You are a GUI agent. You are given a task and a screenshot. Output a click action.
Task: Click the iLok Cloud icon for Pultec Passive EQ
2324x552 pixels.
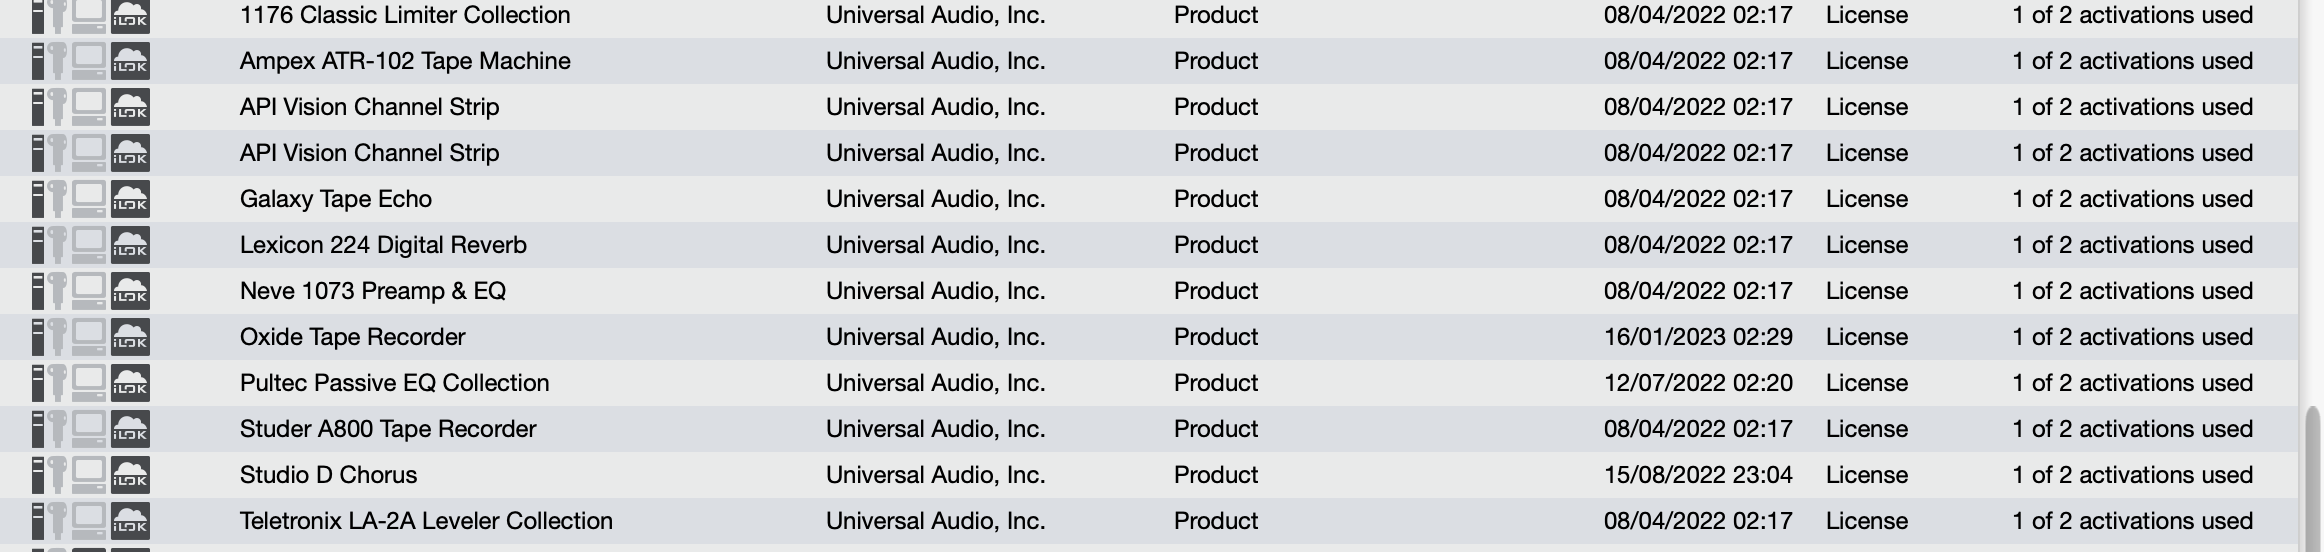tap(130, 383)
